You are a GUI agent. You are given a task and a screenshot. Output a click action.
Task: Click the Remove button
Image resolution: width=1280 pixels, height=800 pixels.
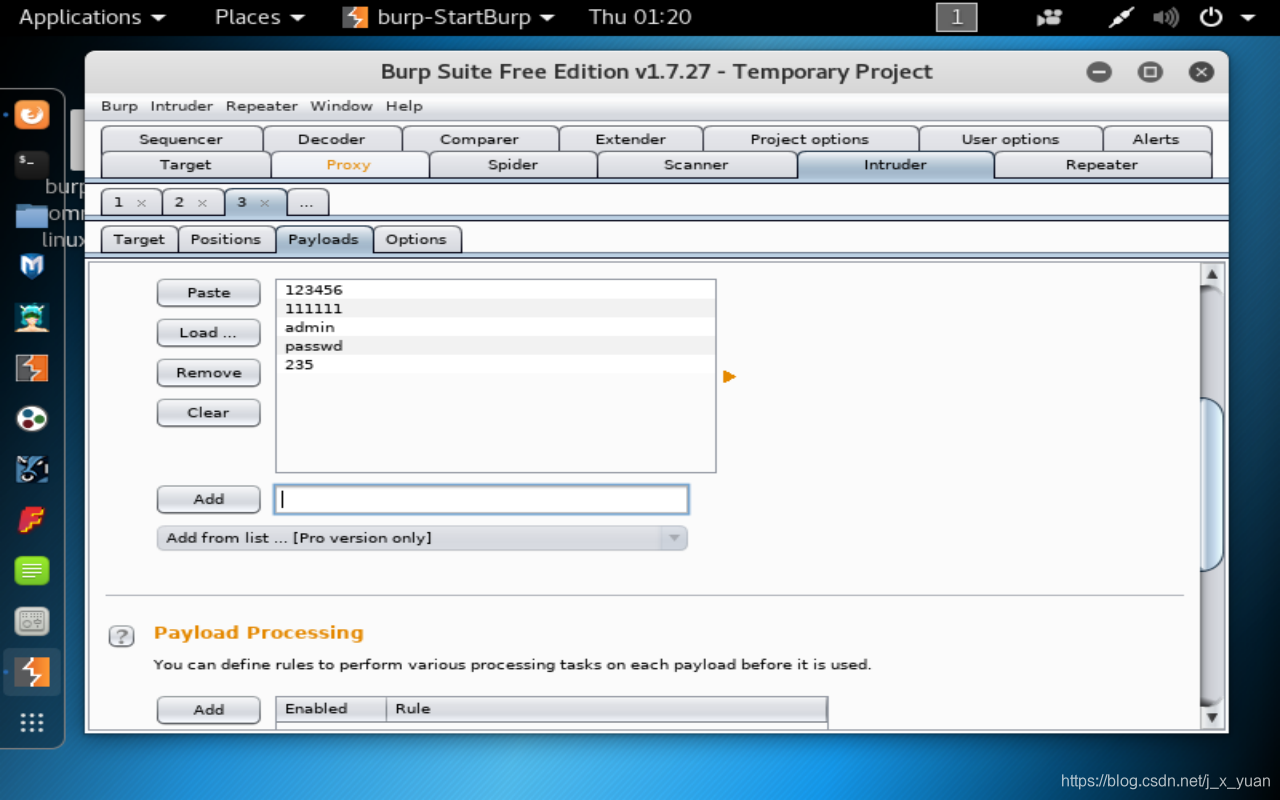click(209, 373)
